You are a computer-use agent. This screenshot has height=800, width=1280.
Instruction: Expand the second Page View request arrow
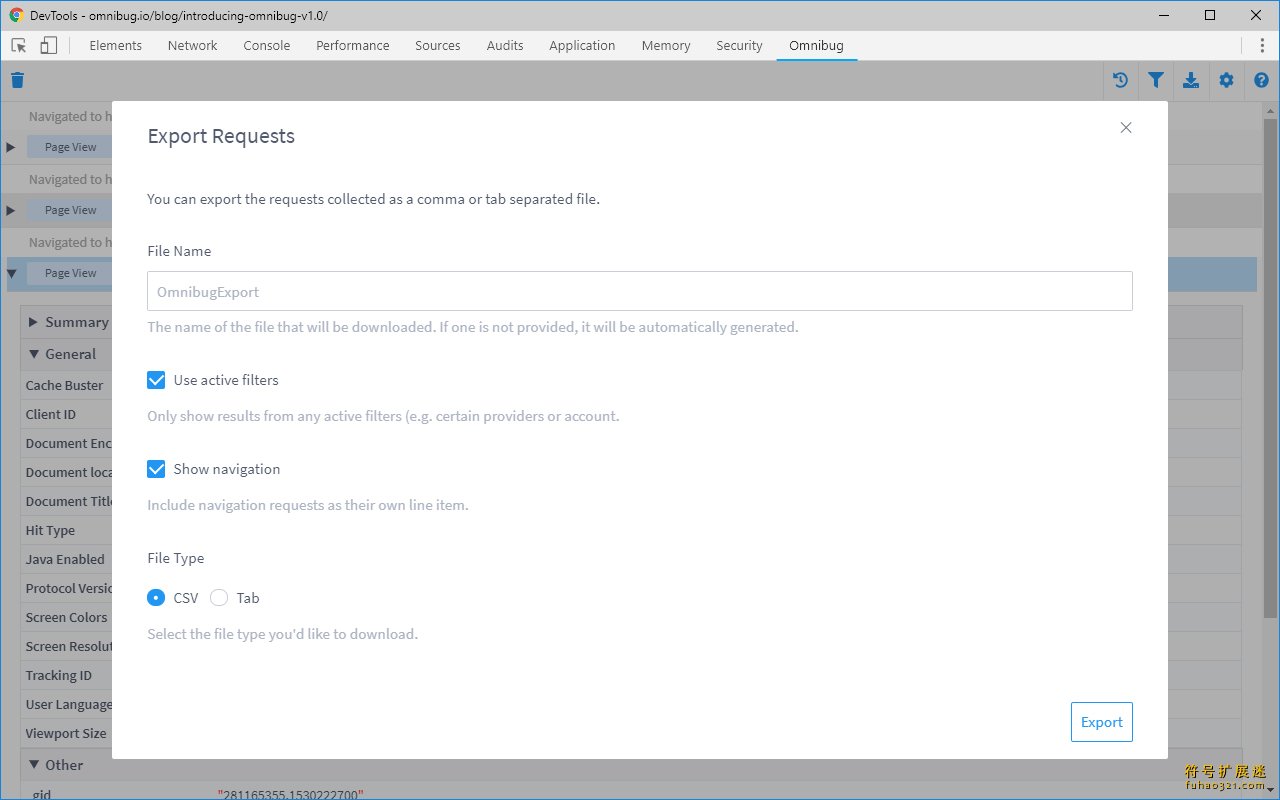[x=11, y=210]
